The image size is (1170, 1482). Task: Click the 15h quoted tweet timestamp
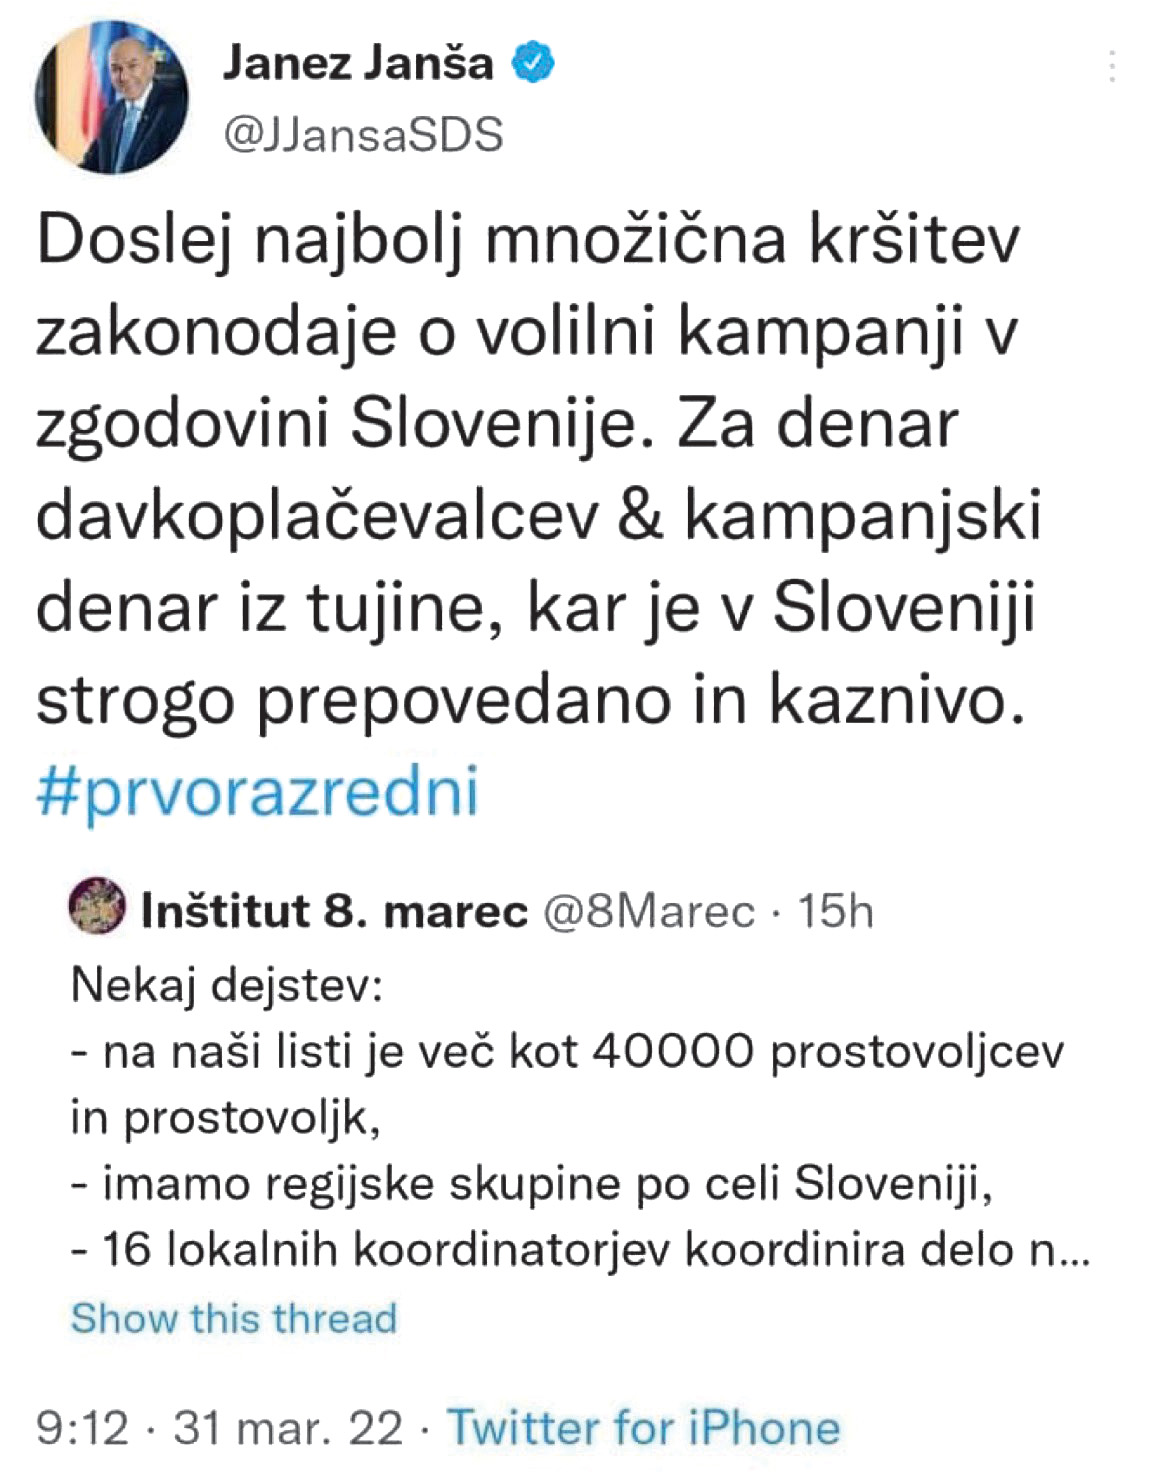pos(834,911)
